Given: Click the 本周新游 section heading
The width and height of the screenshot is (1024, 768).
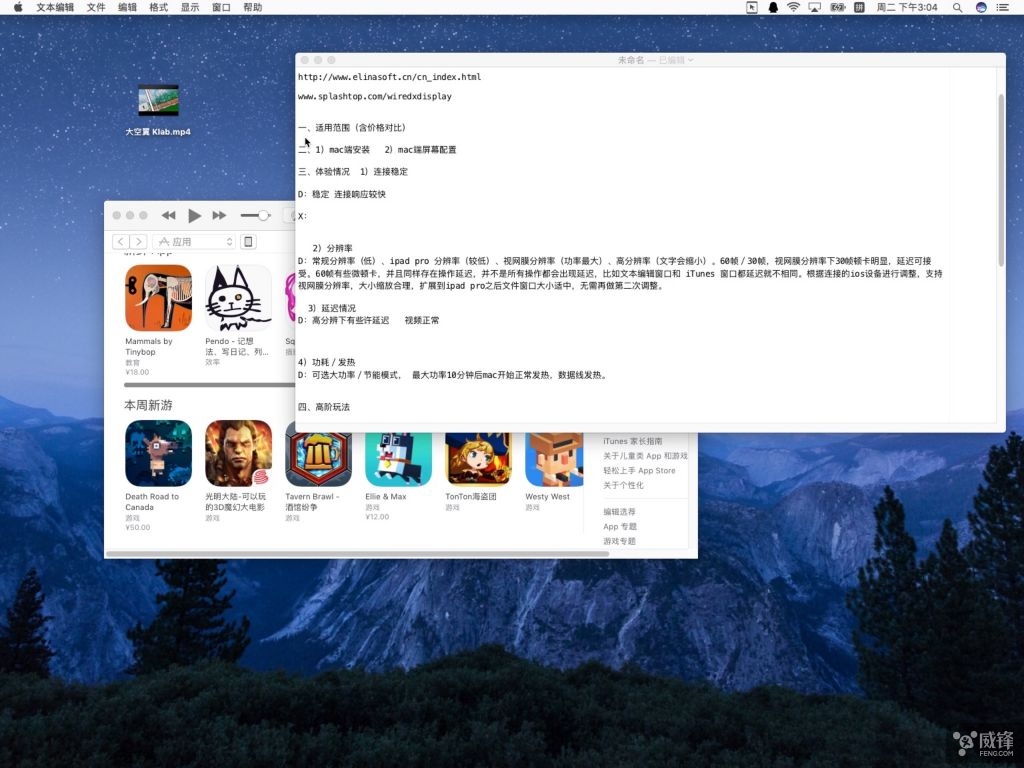Looking at the screenshot, I should click(148, 406).
